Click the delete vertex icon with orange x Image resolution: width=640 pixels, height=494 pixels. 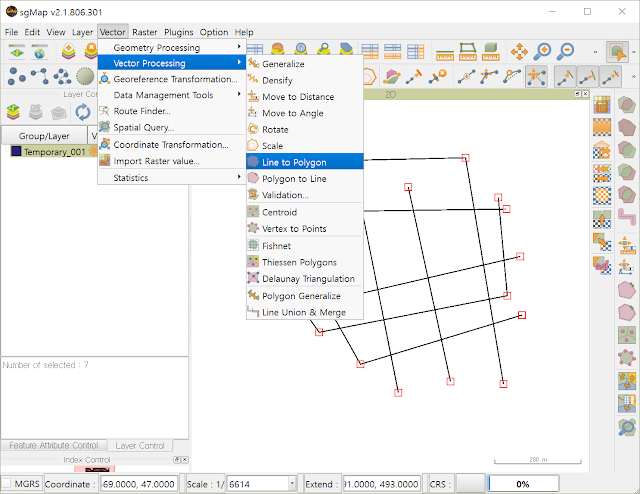438,76
